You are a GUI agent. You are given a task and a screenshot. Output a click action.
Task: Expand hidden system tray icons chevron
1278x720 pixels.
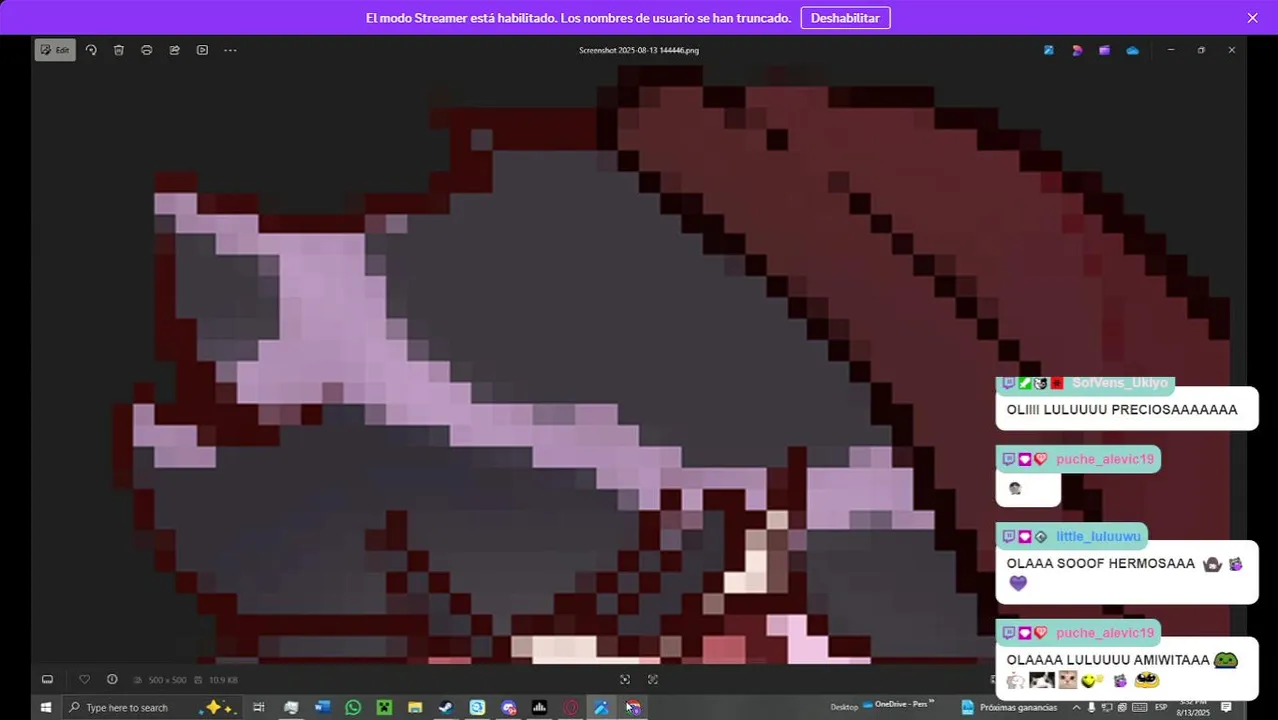[x=1077, y=707]
